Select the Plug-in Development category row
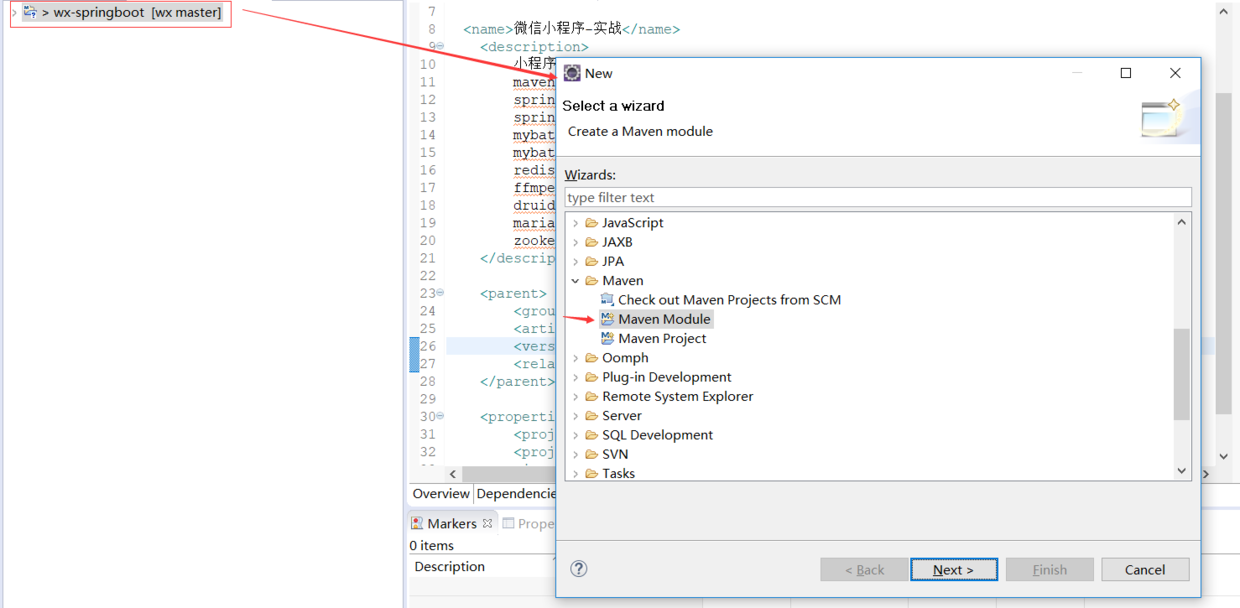The height and width of the screenshot is (608, 1240). point(666,377)
